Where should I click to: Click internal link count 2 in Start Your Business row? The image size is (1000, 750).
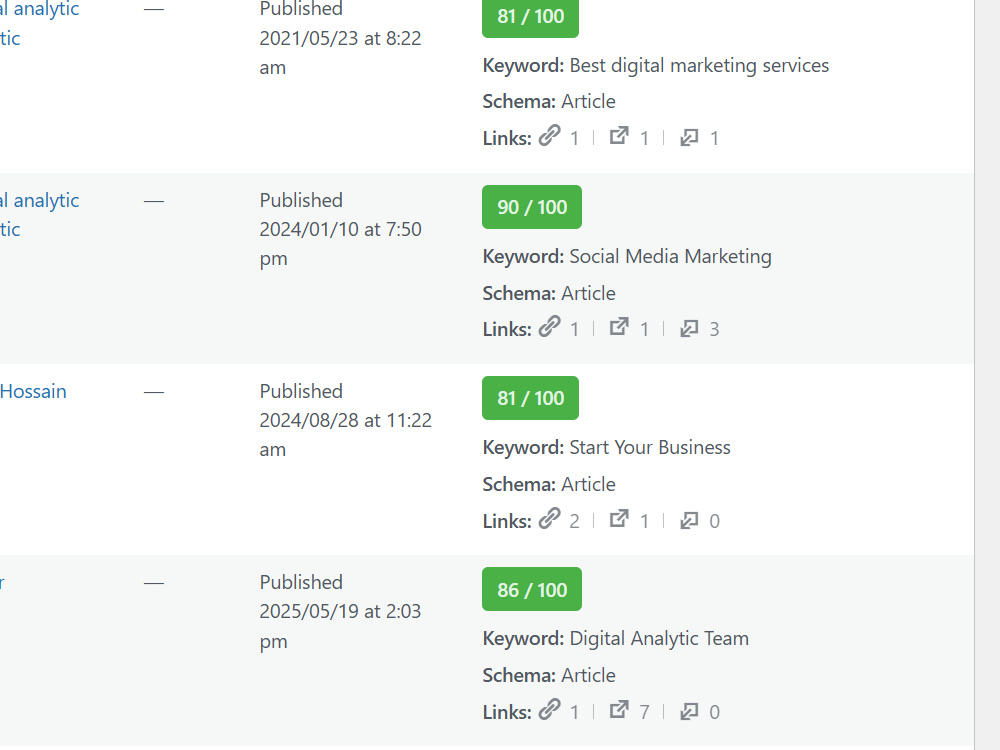[x=575, y=521]
